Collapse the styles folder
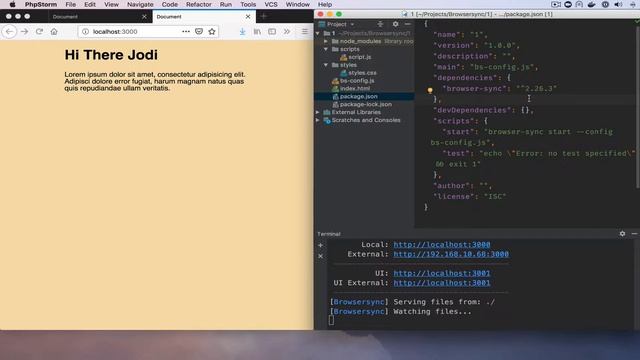Viewport: 640px width, 360px height. click(326, 65)
